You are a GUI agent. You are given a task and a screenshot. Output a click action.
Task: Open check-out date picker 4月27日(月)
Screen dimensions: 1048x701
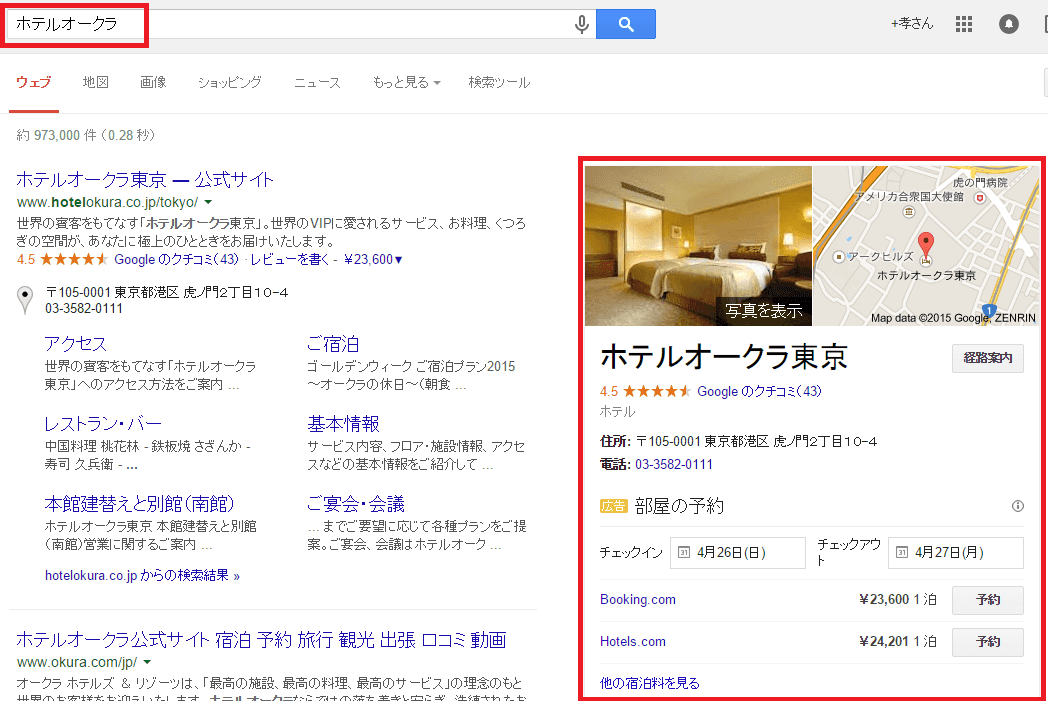[x=956, y=552]
